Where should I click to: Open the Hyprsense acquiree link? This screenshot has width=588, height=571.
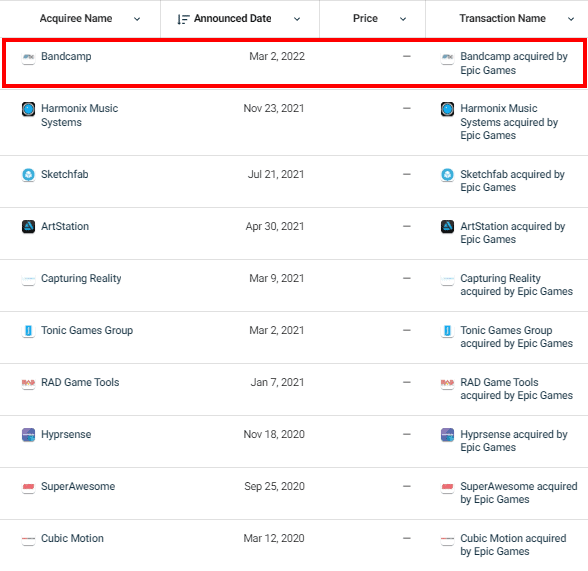(x=66, y=435)
